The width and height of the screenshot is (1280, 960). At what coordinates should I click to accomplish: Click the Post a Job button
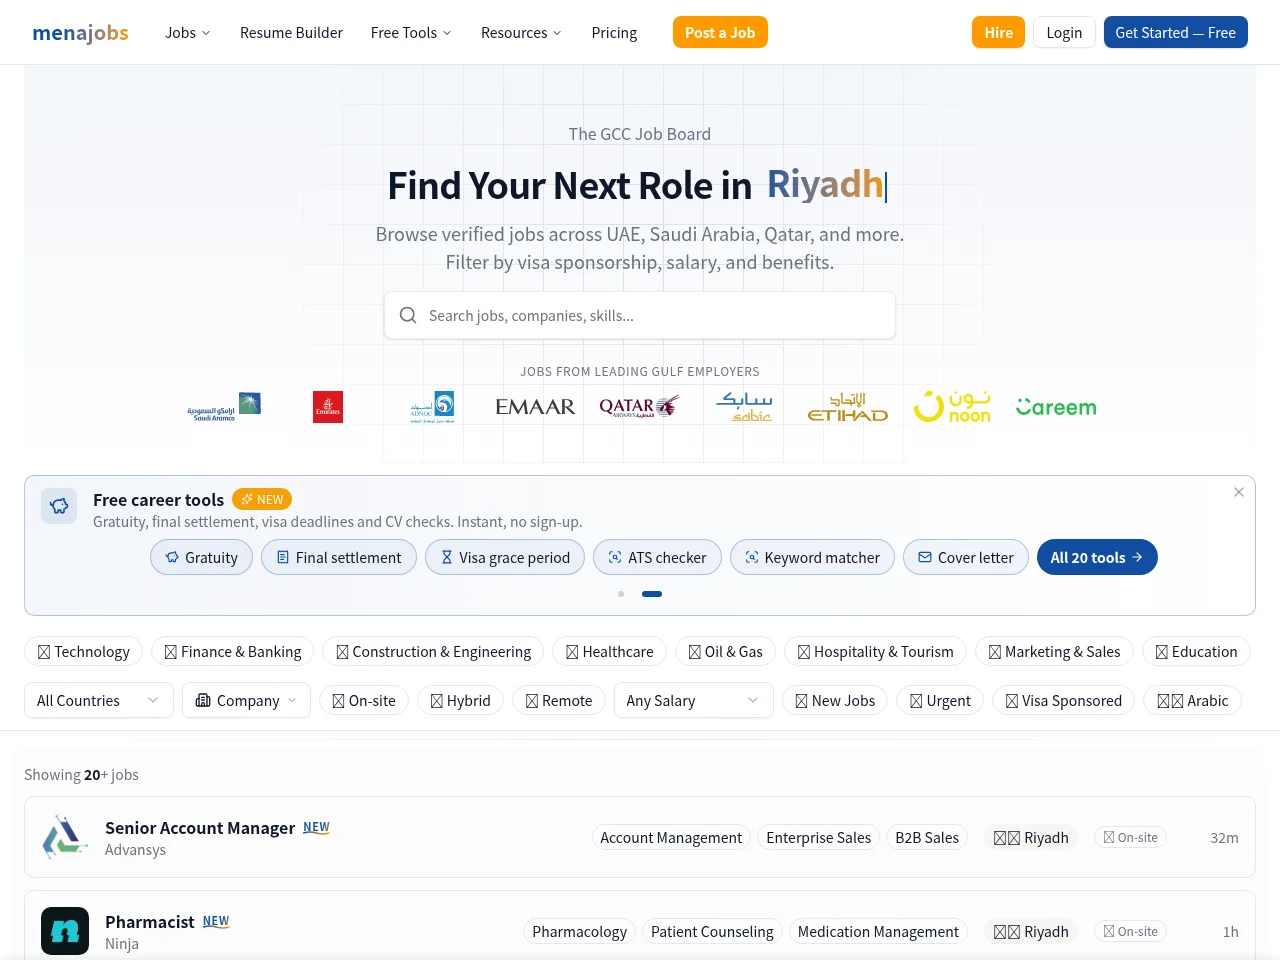(720, 33)
